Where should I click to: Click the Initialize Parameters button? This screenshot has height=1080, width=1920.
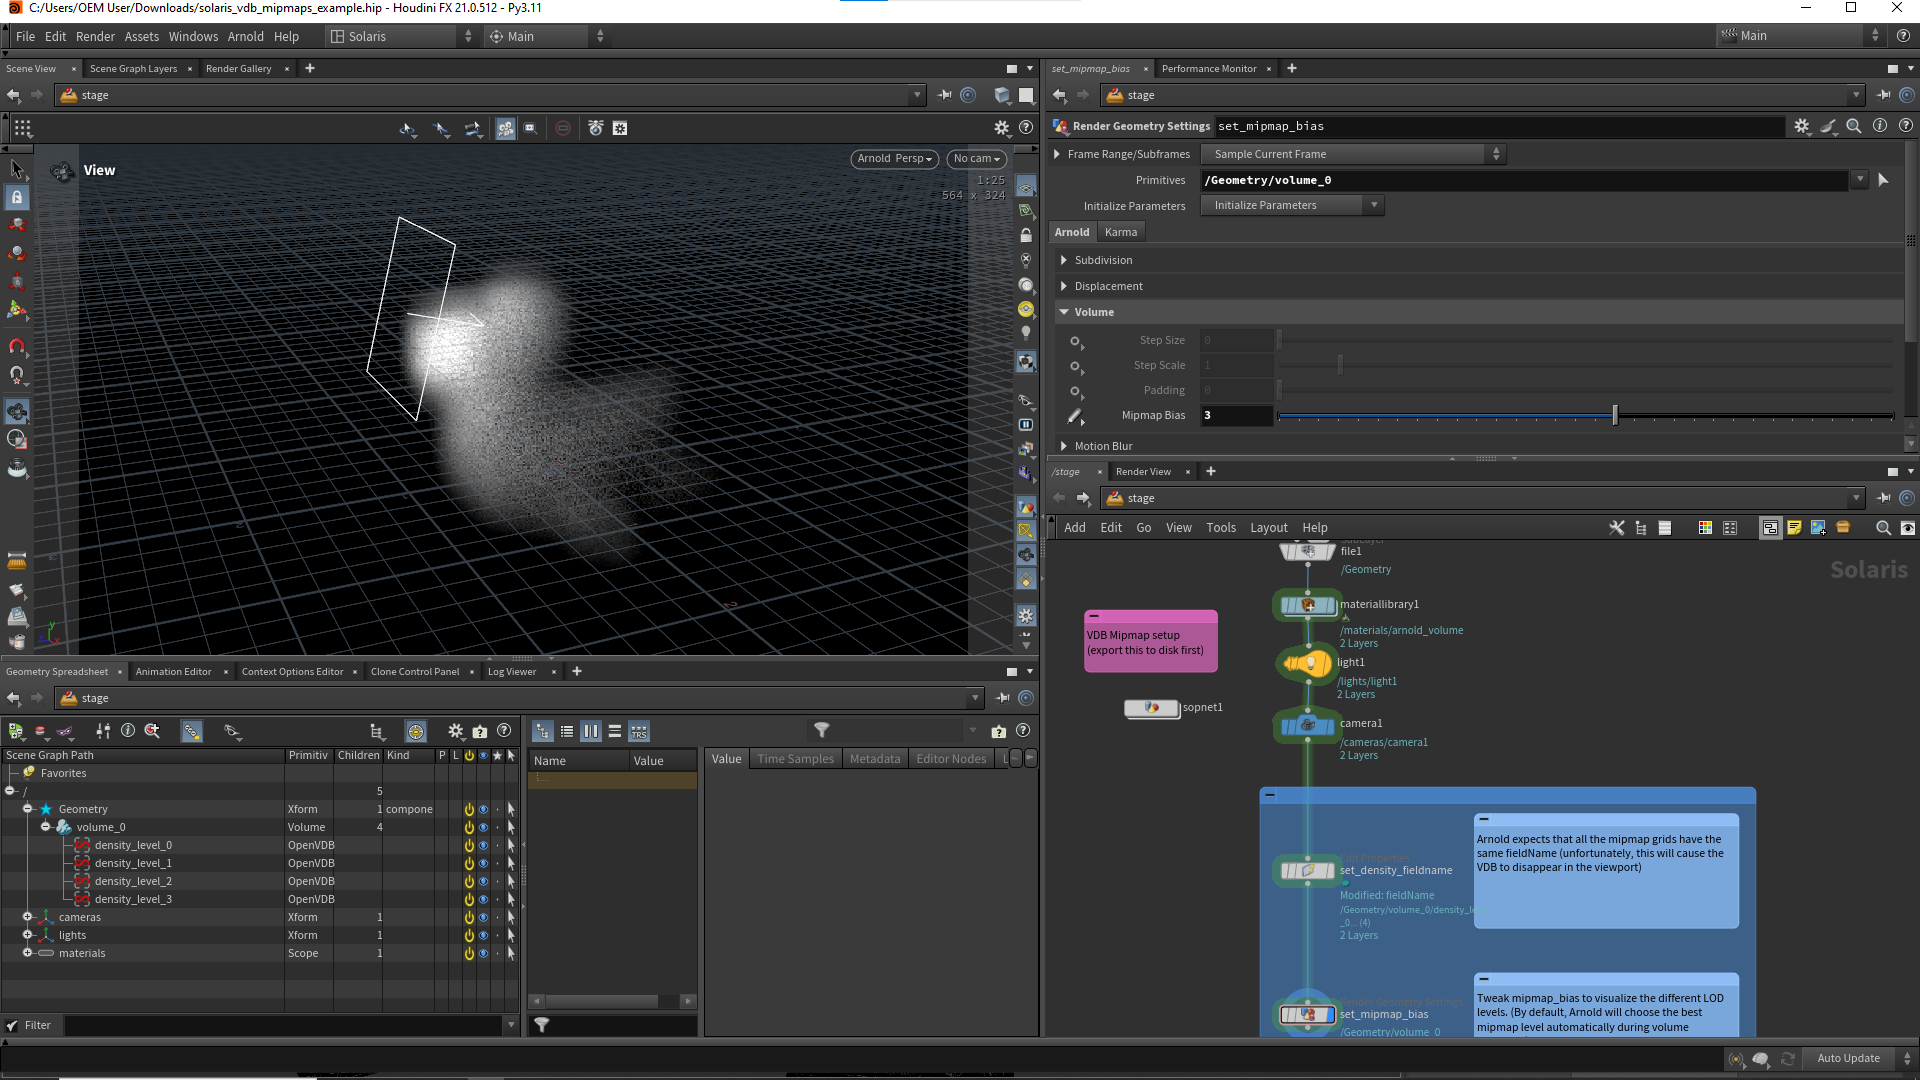tap(1290, 205)
